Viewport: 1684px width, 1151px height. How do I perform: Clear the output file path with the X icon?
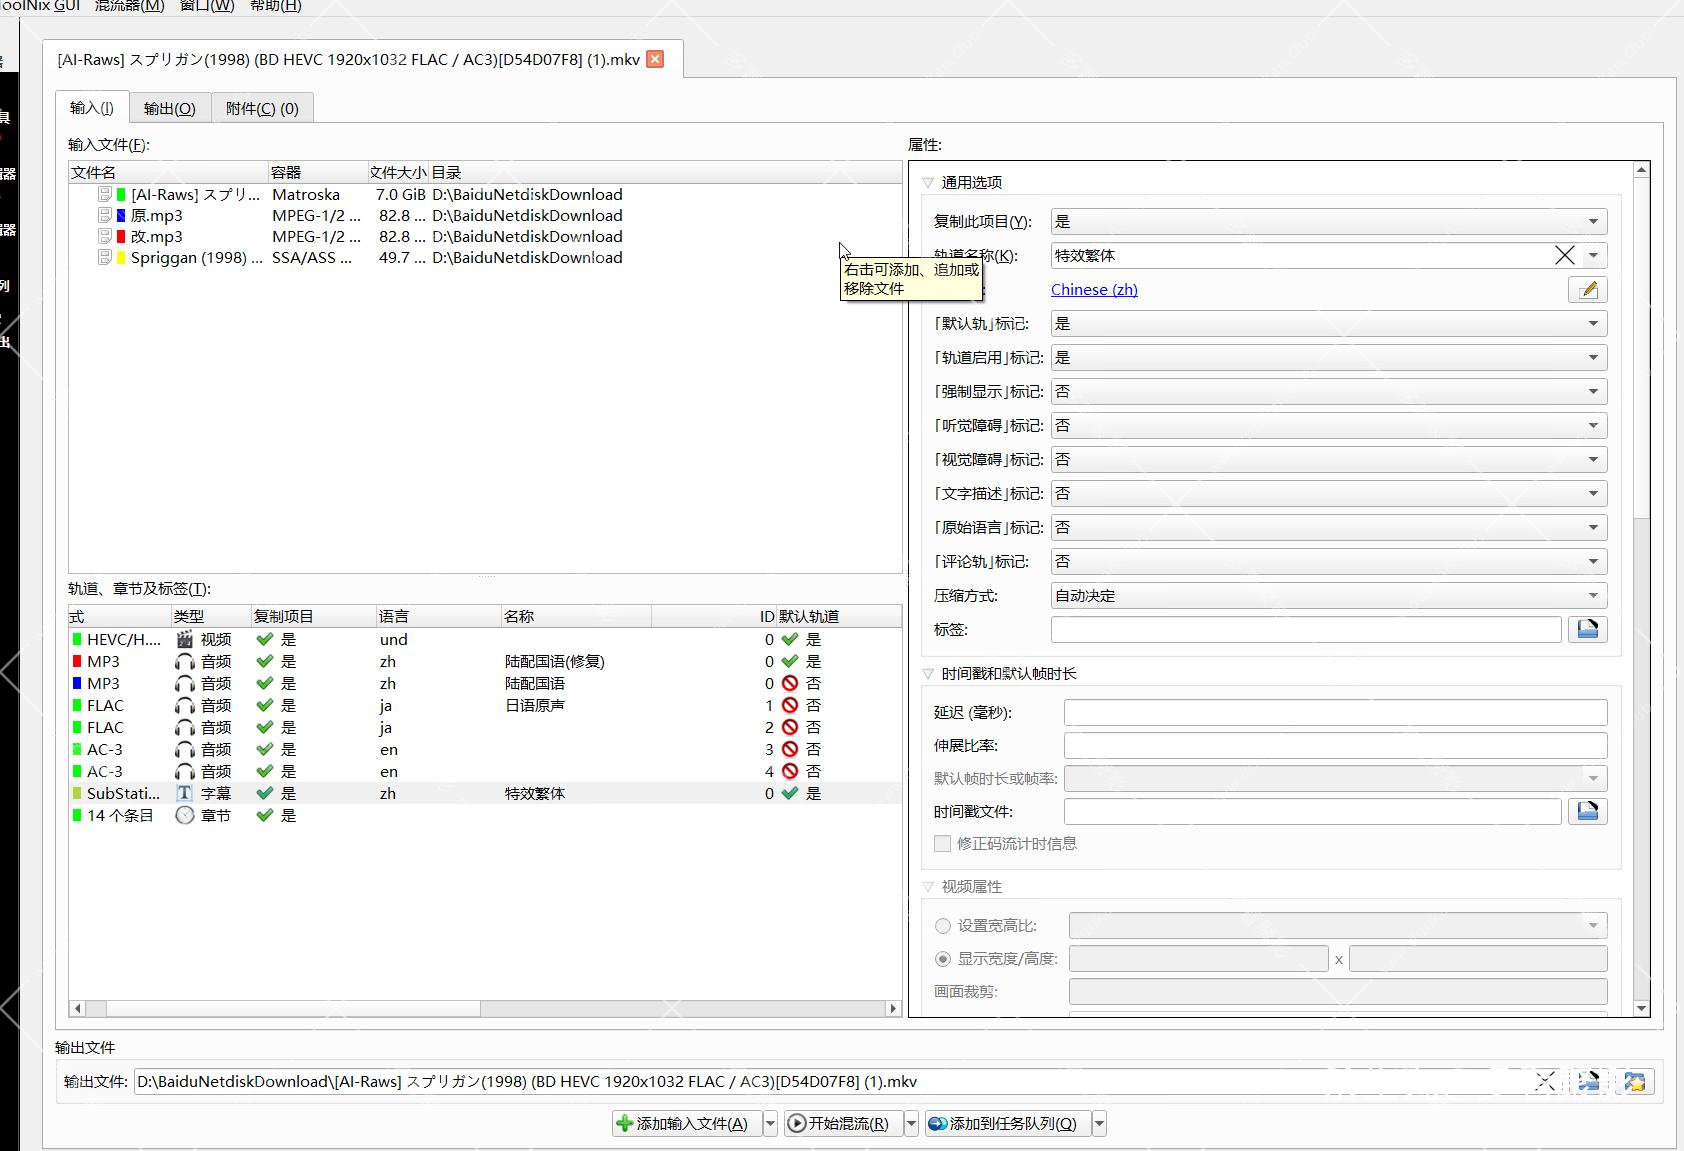pyautogui.click(x=1545, y=1081)
